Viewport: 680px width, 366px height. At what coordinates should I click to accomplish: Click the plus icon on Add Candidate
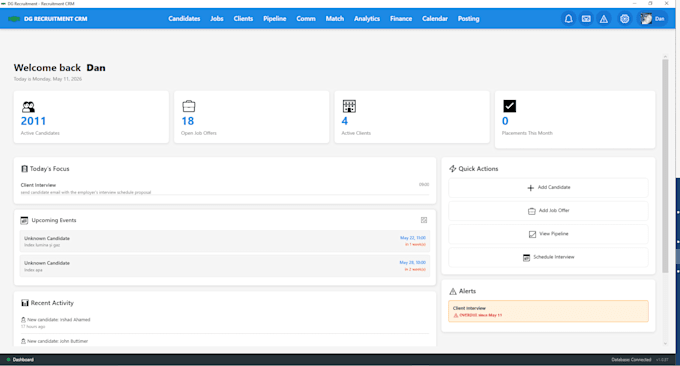[x=530, y=188]
